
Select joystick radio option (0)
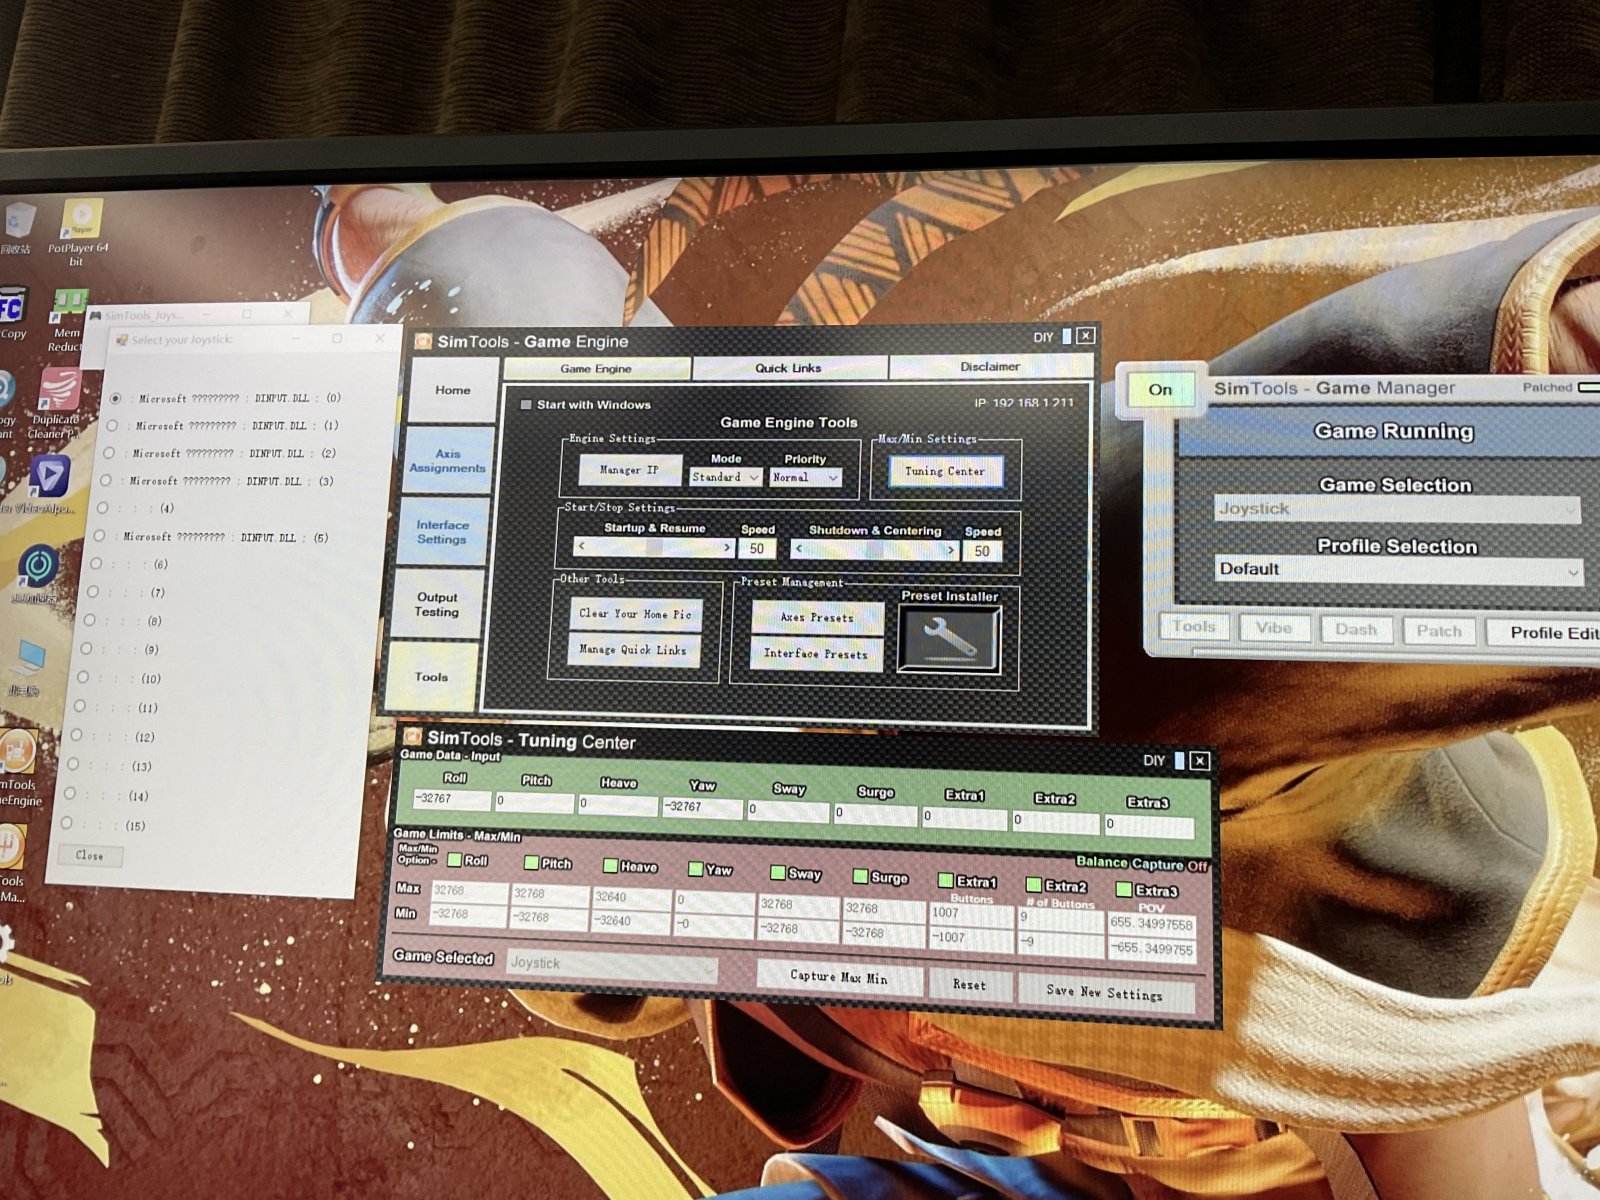[115, 398]
